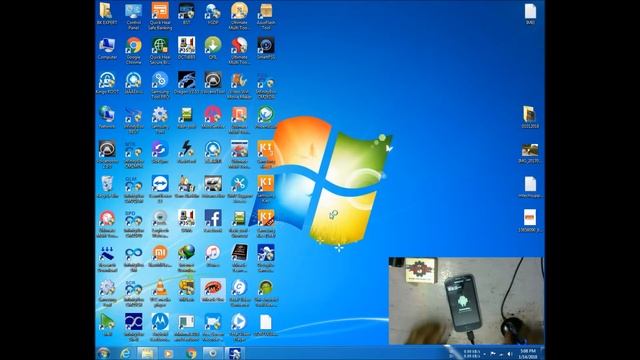Open the orange KI icon beside the RBSoft wrench icon

(x=266, y=189)
